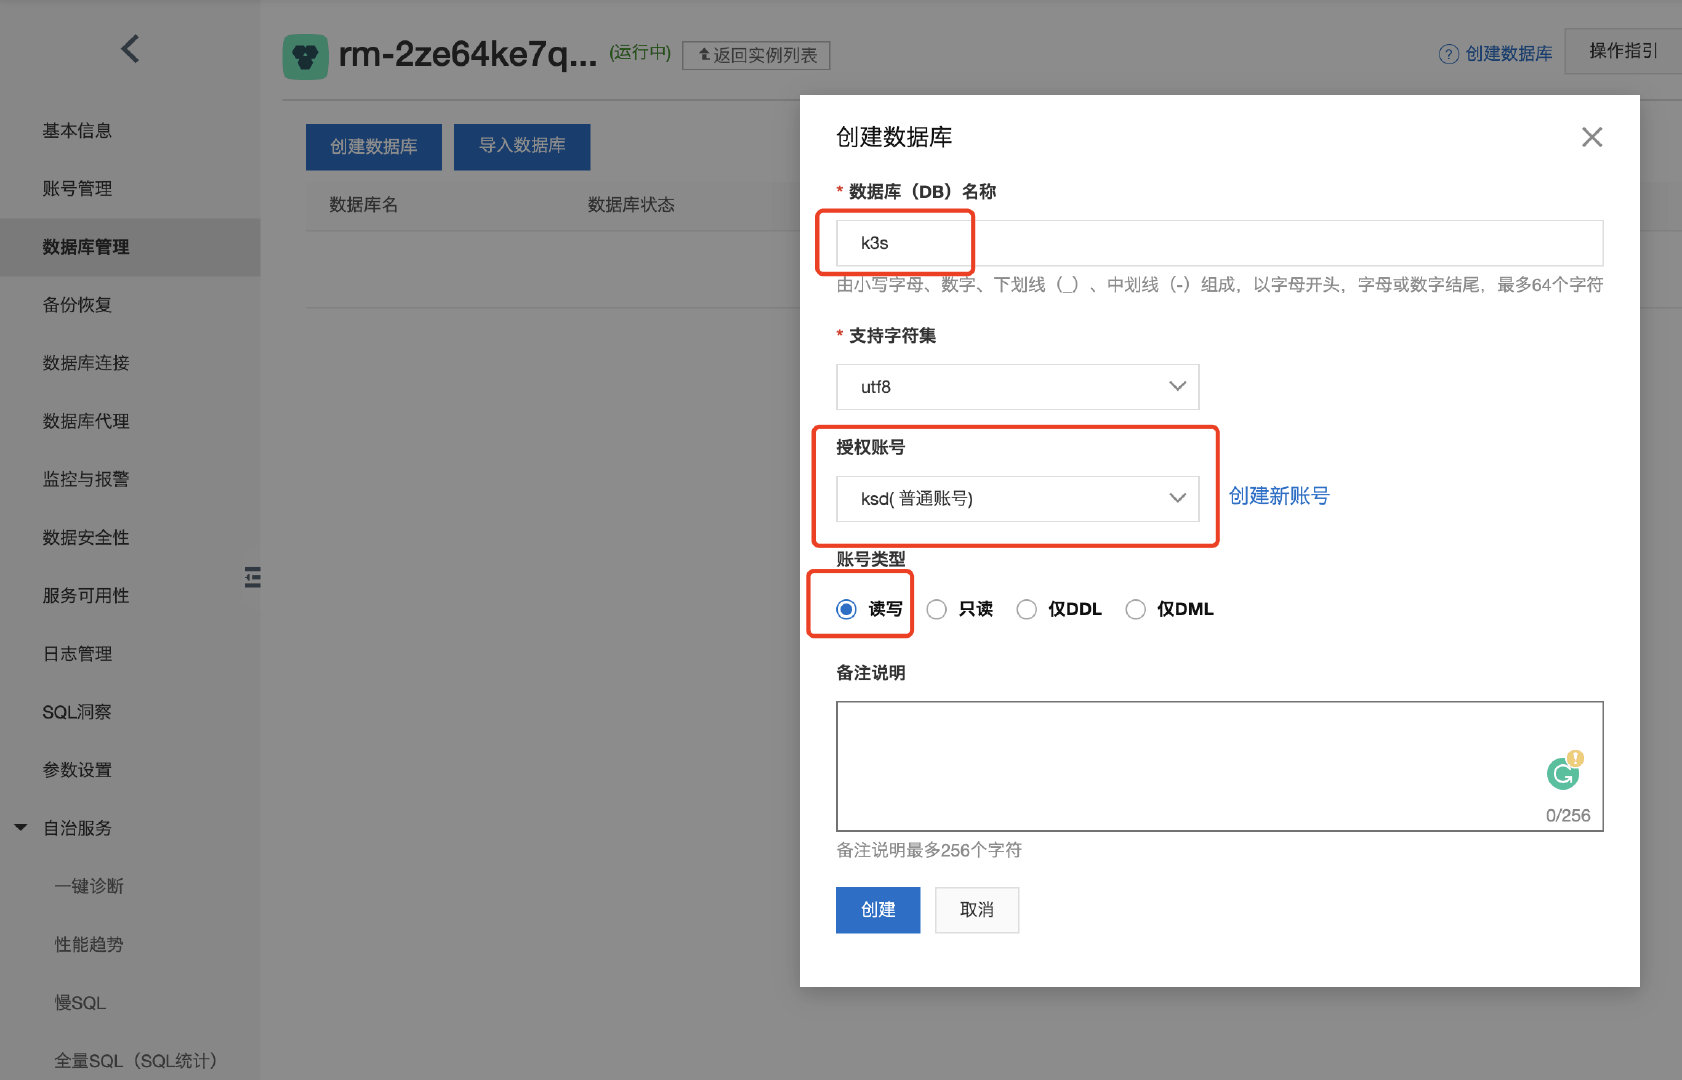
Task: Click the green database instance icon
Action: click(x=305, y=56)
